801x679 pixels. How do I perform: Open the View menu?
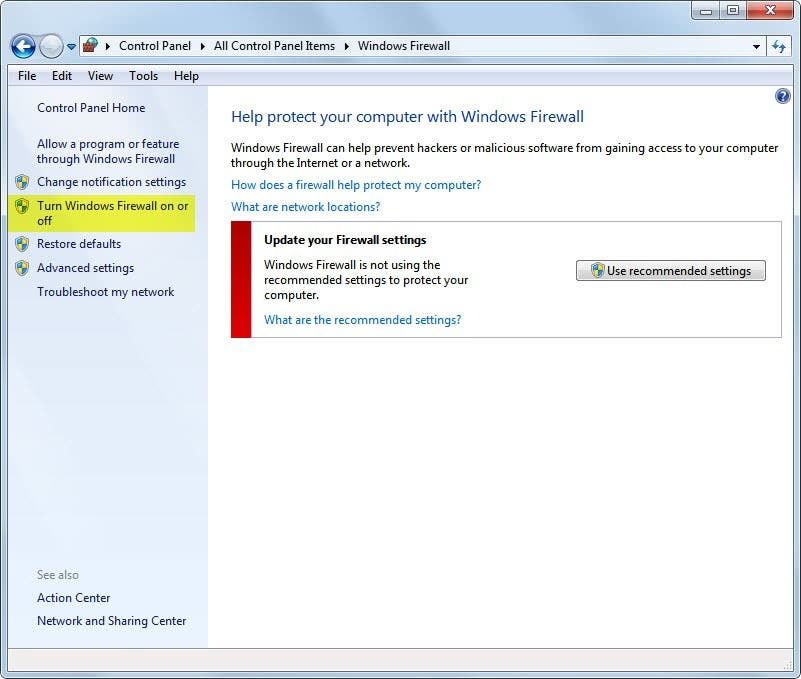[100, 76]
